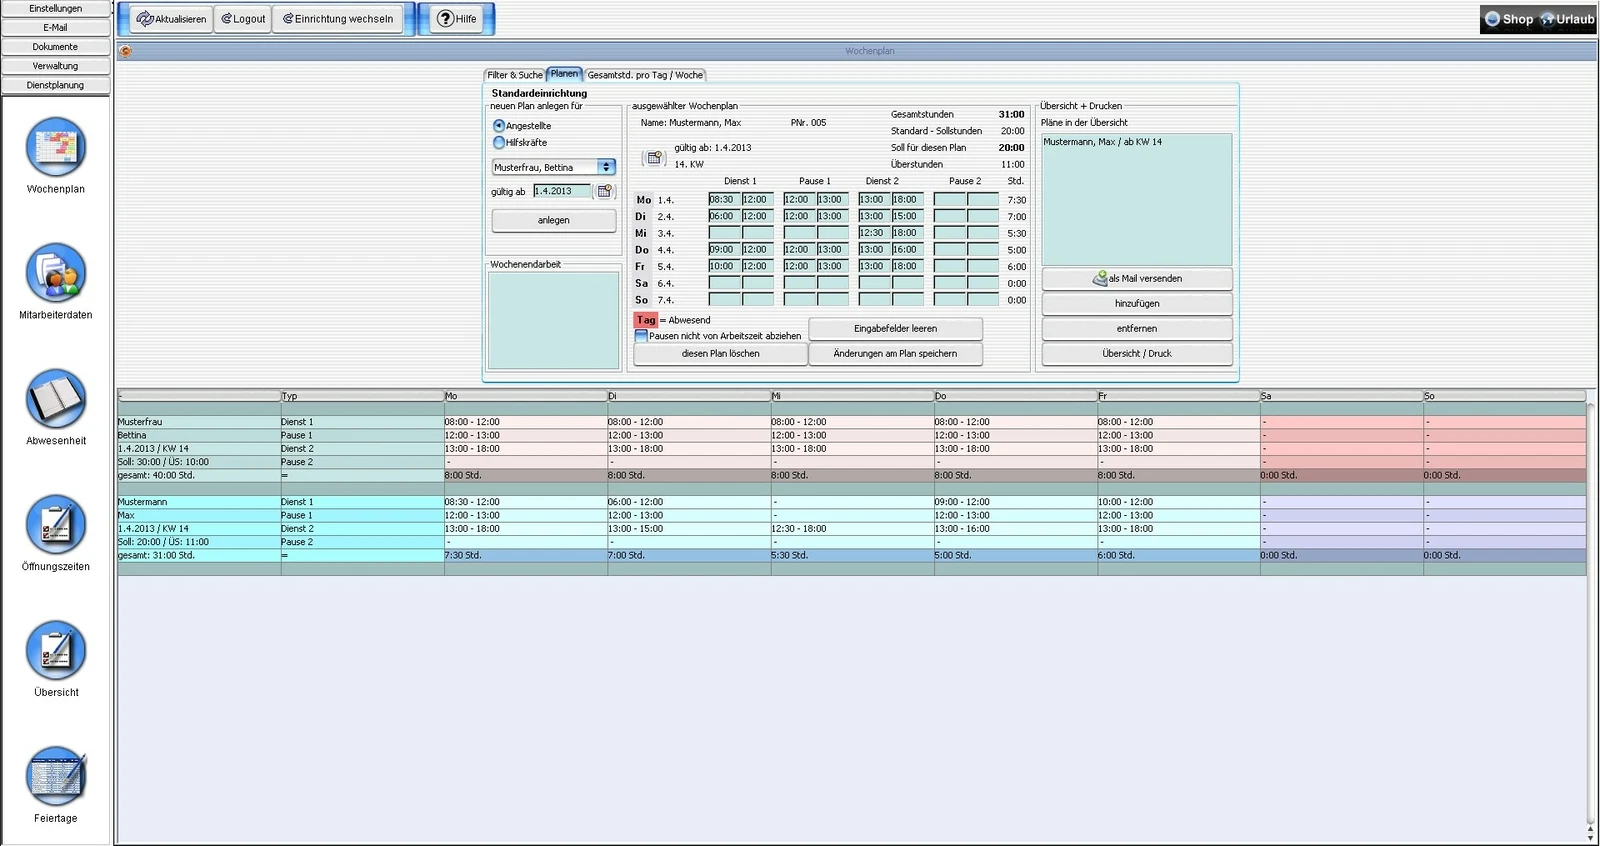Viewport: 1600px width, 846px height.
Task: Click the Fr column header in table
Action: 1178,396
